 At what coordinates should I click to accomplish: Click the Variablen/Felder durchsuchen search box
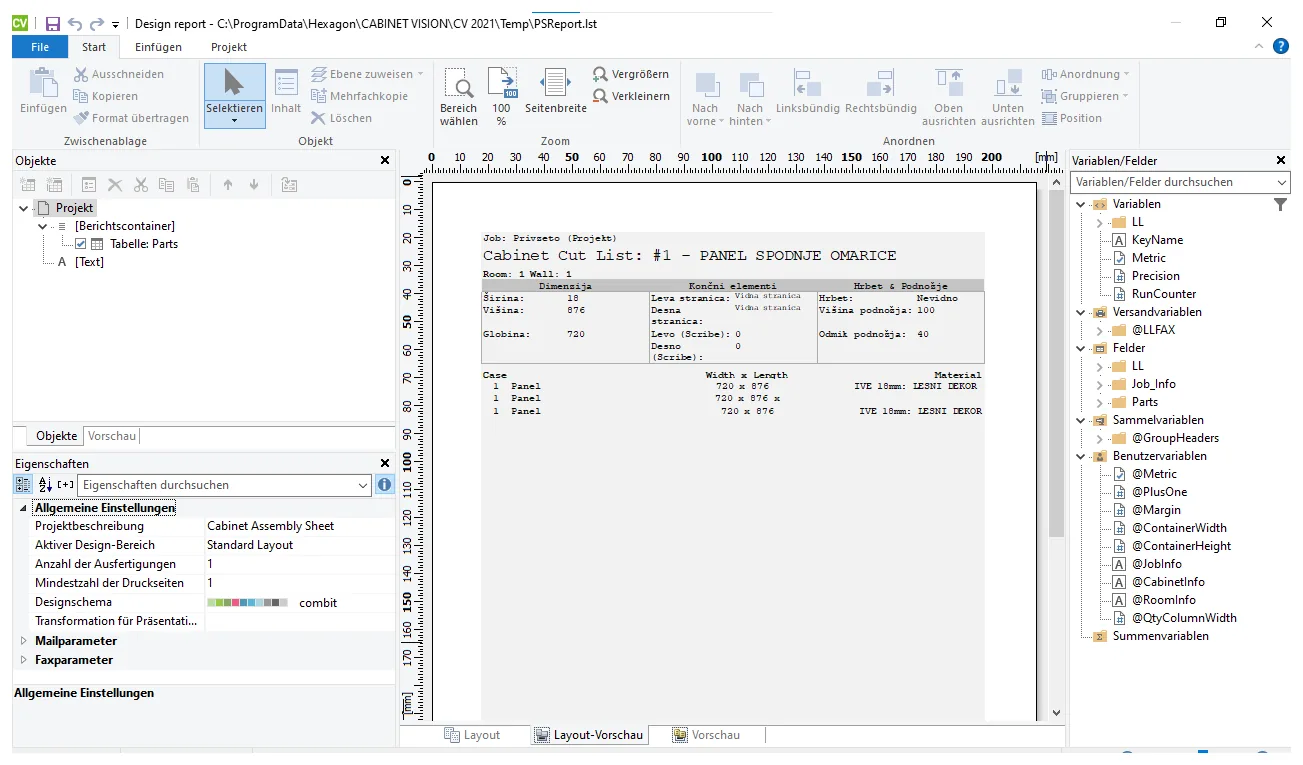[1180, 182]
